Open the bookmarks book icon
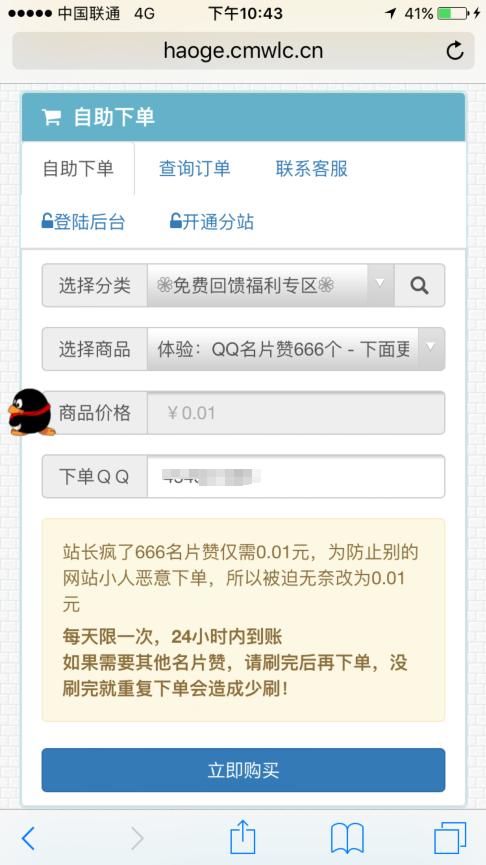This screenshot has height=865, width=486. [347, 839]
